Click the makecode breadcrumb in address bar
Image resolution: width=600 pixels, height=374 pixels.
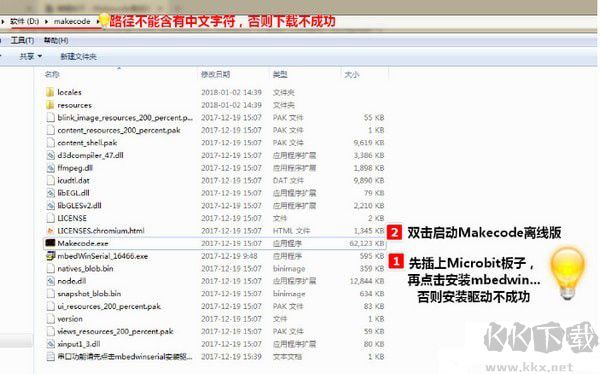pyautogui.click(x=72, y=21)
